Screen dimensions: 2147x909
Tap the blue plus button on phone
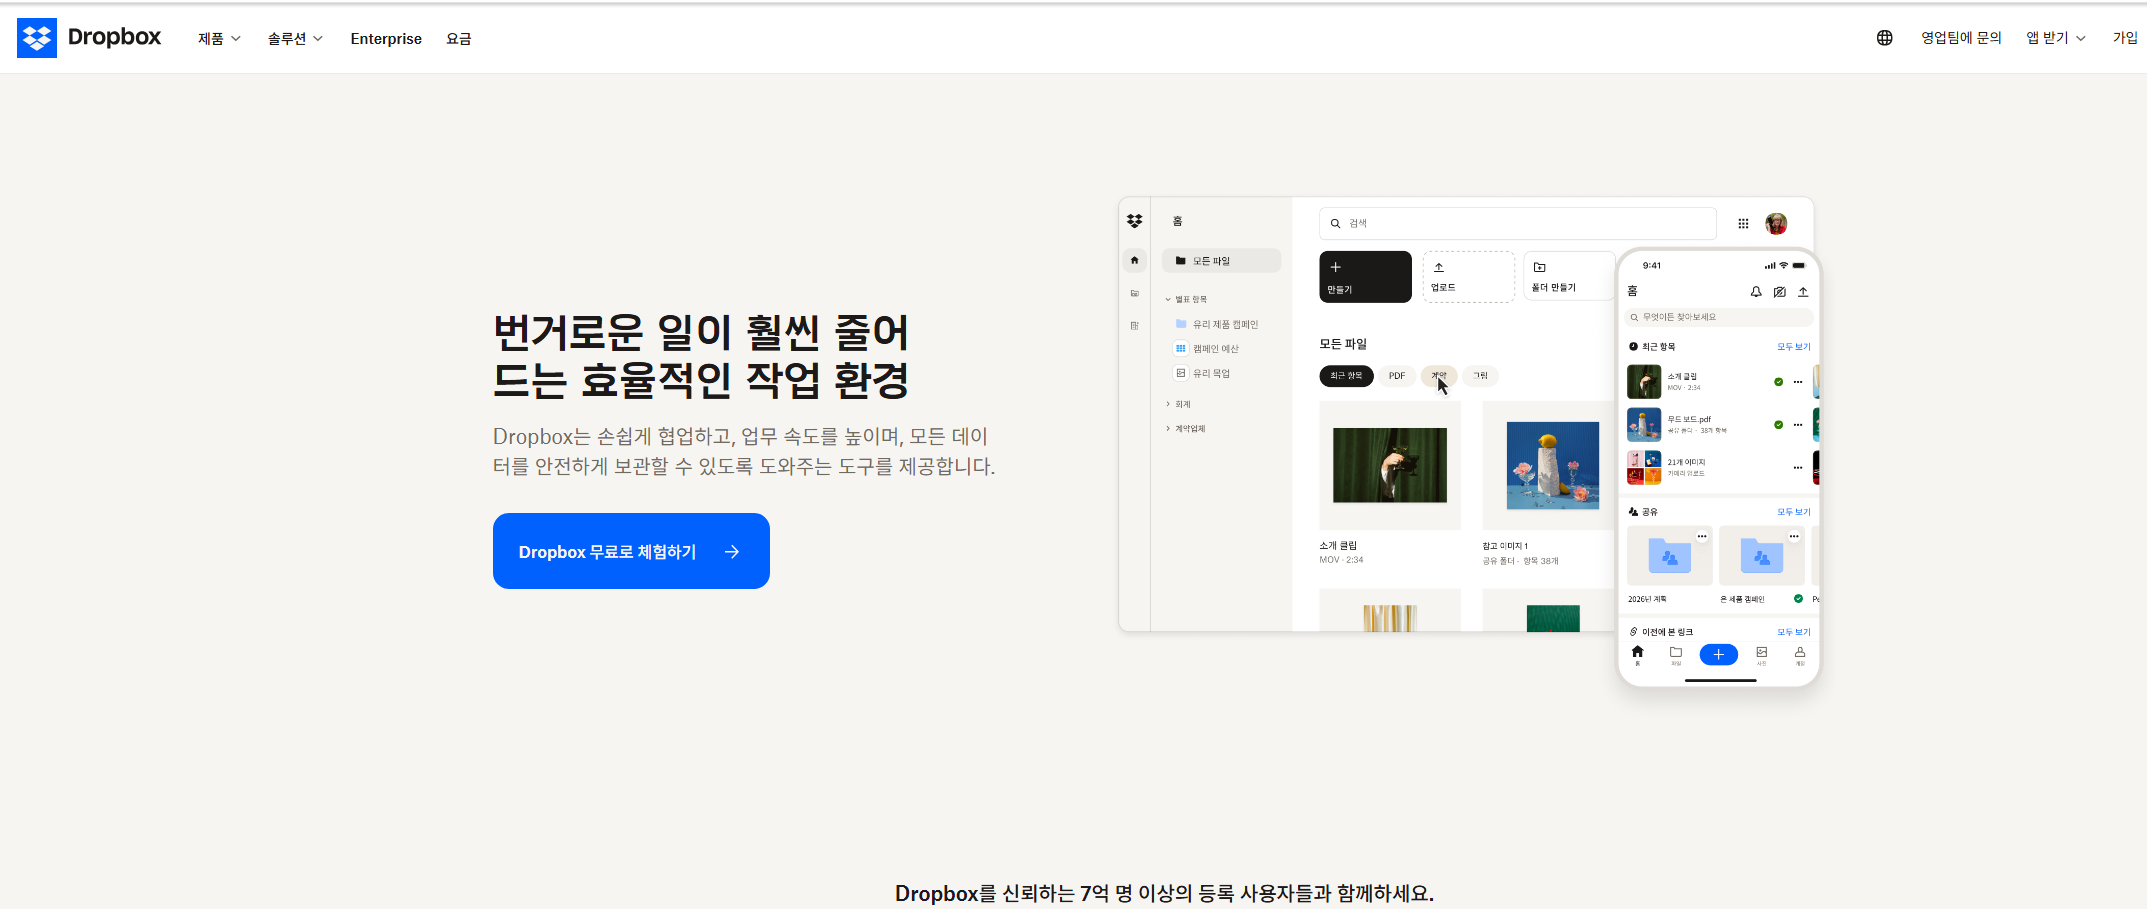point(1718,655)
